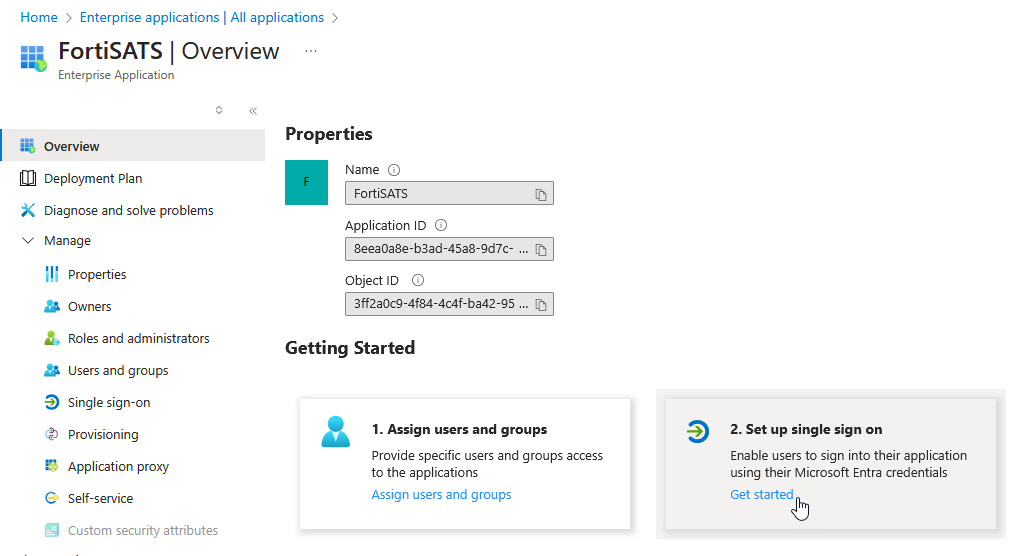Click the Application proxy icon

(52, 466)
